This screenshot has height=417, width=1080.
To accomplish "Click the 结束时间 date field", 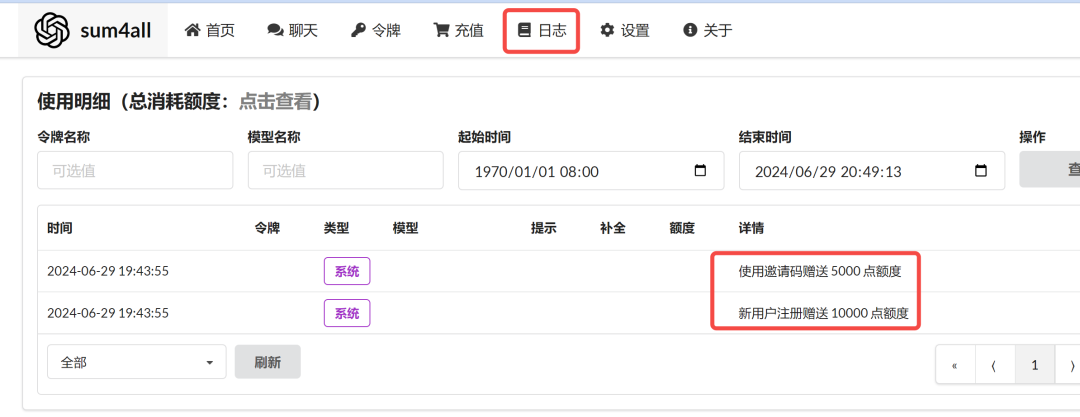I will point(872,170).
